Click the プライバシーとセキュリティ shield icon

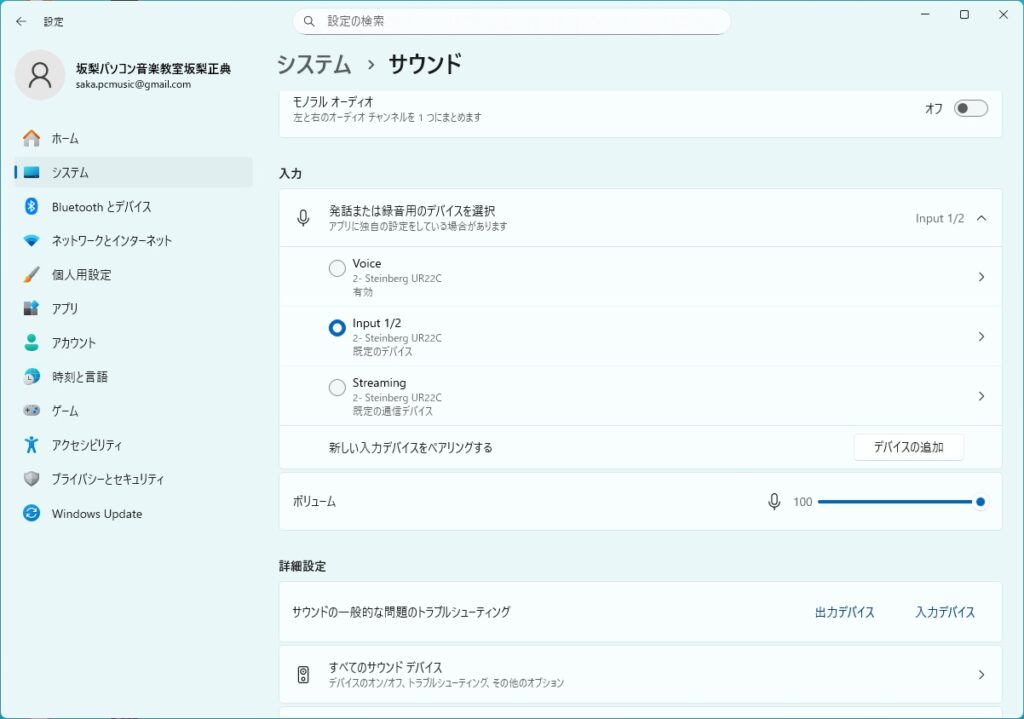pos(31,479)
